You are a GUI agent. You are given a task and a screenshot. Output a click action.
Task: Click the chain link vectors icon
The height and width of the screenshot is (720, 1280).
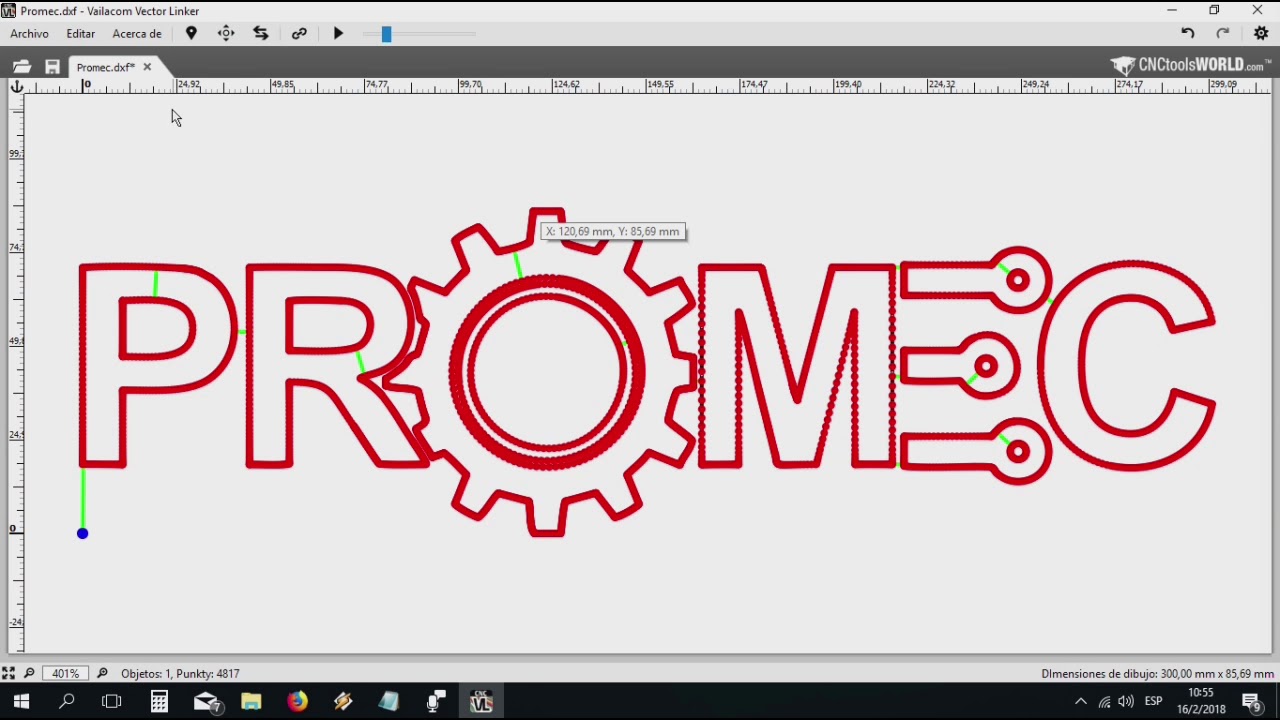click(299, 33)
